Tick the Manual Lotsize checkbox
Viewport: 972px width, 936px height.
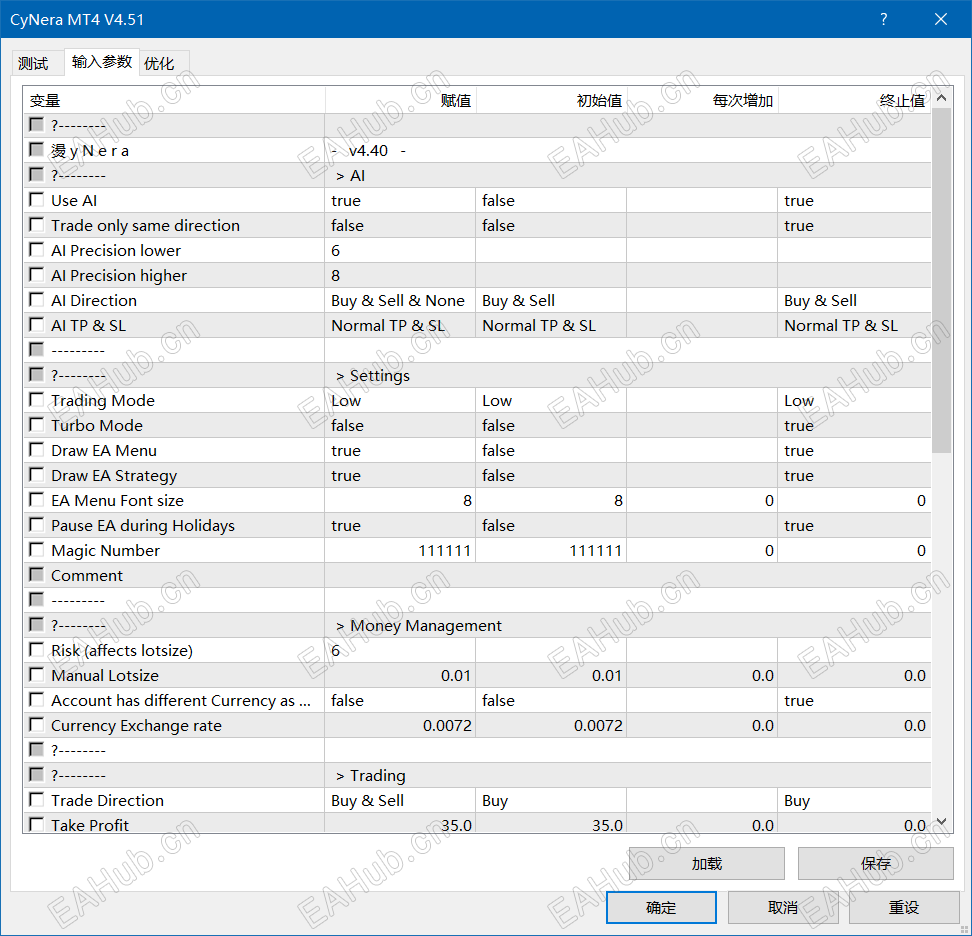click(x=37, y=674)
